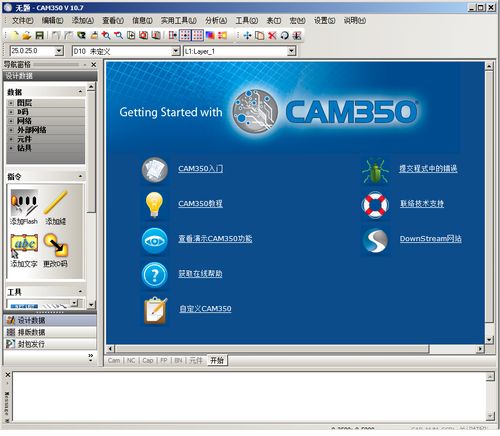Switch to the NC tab

point(131,360)
